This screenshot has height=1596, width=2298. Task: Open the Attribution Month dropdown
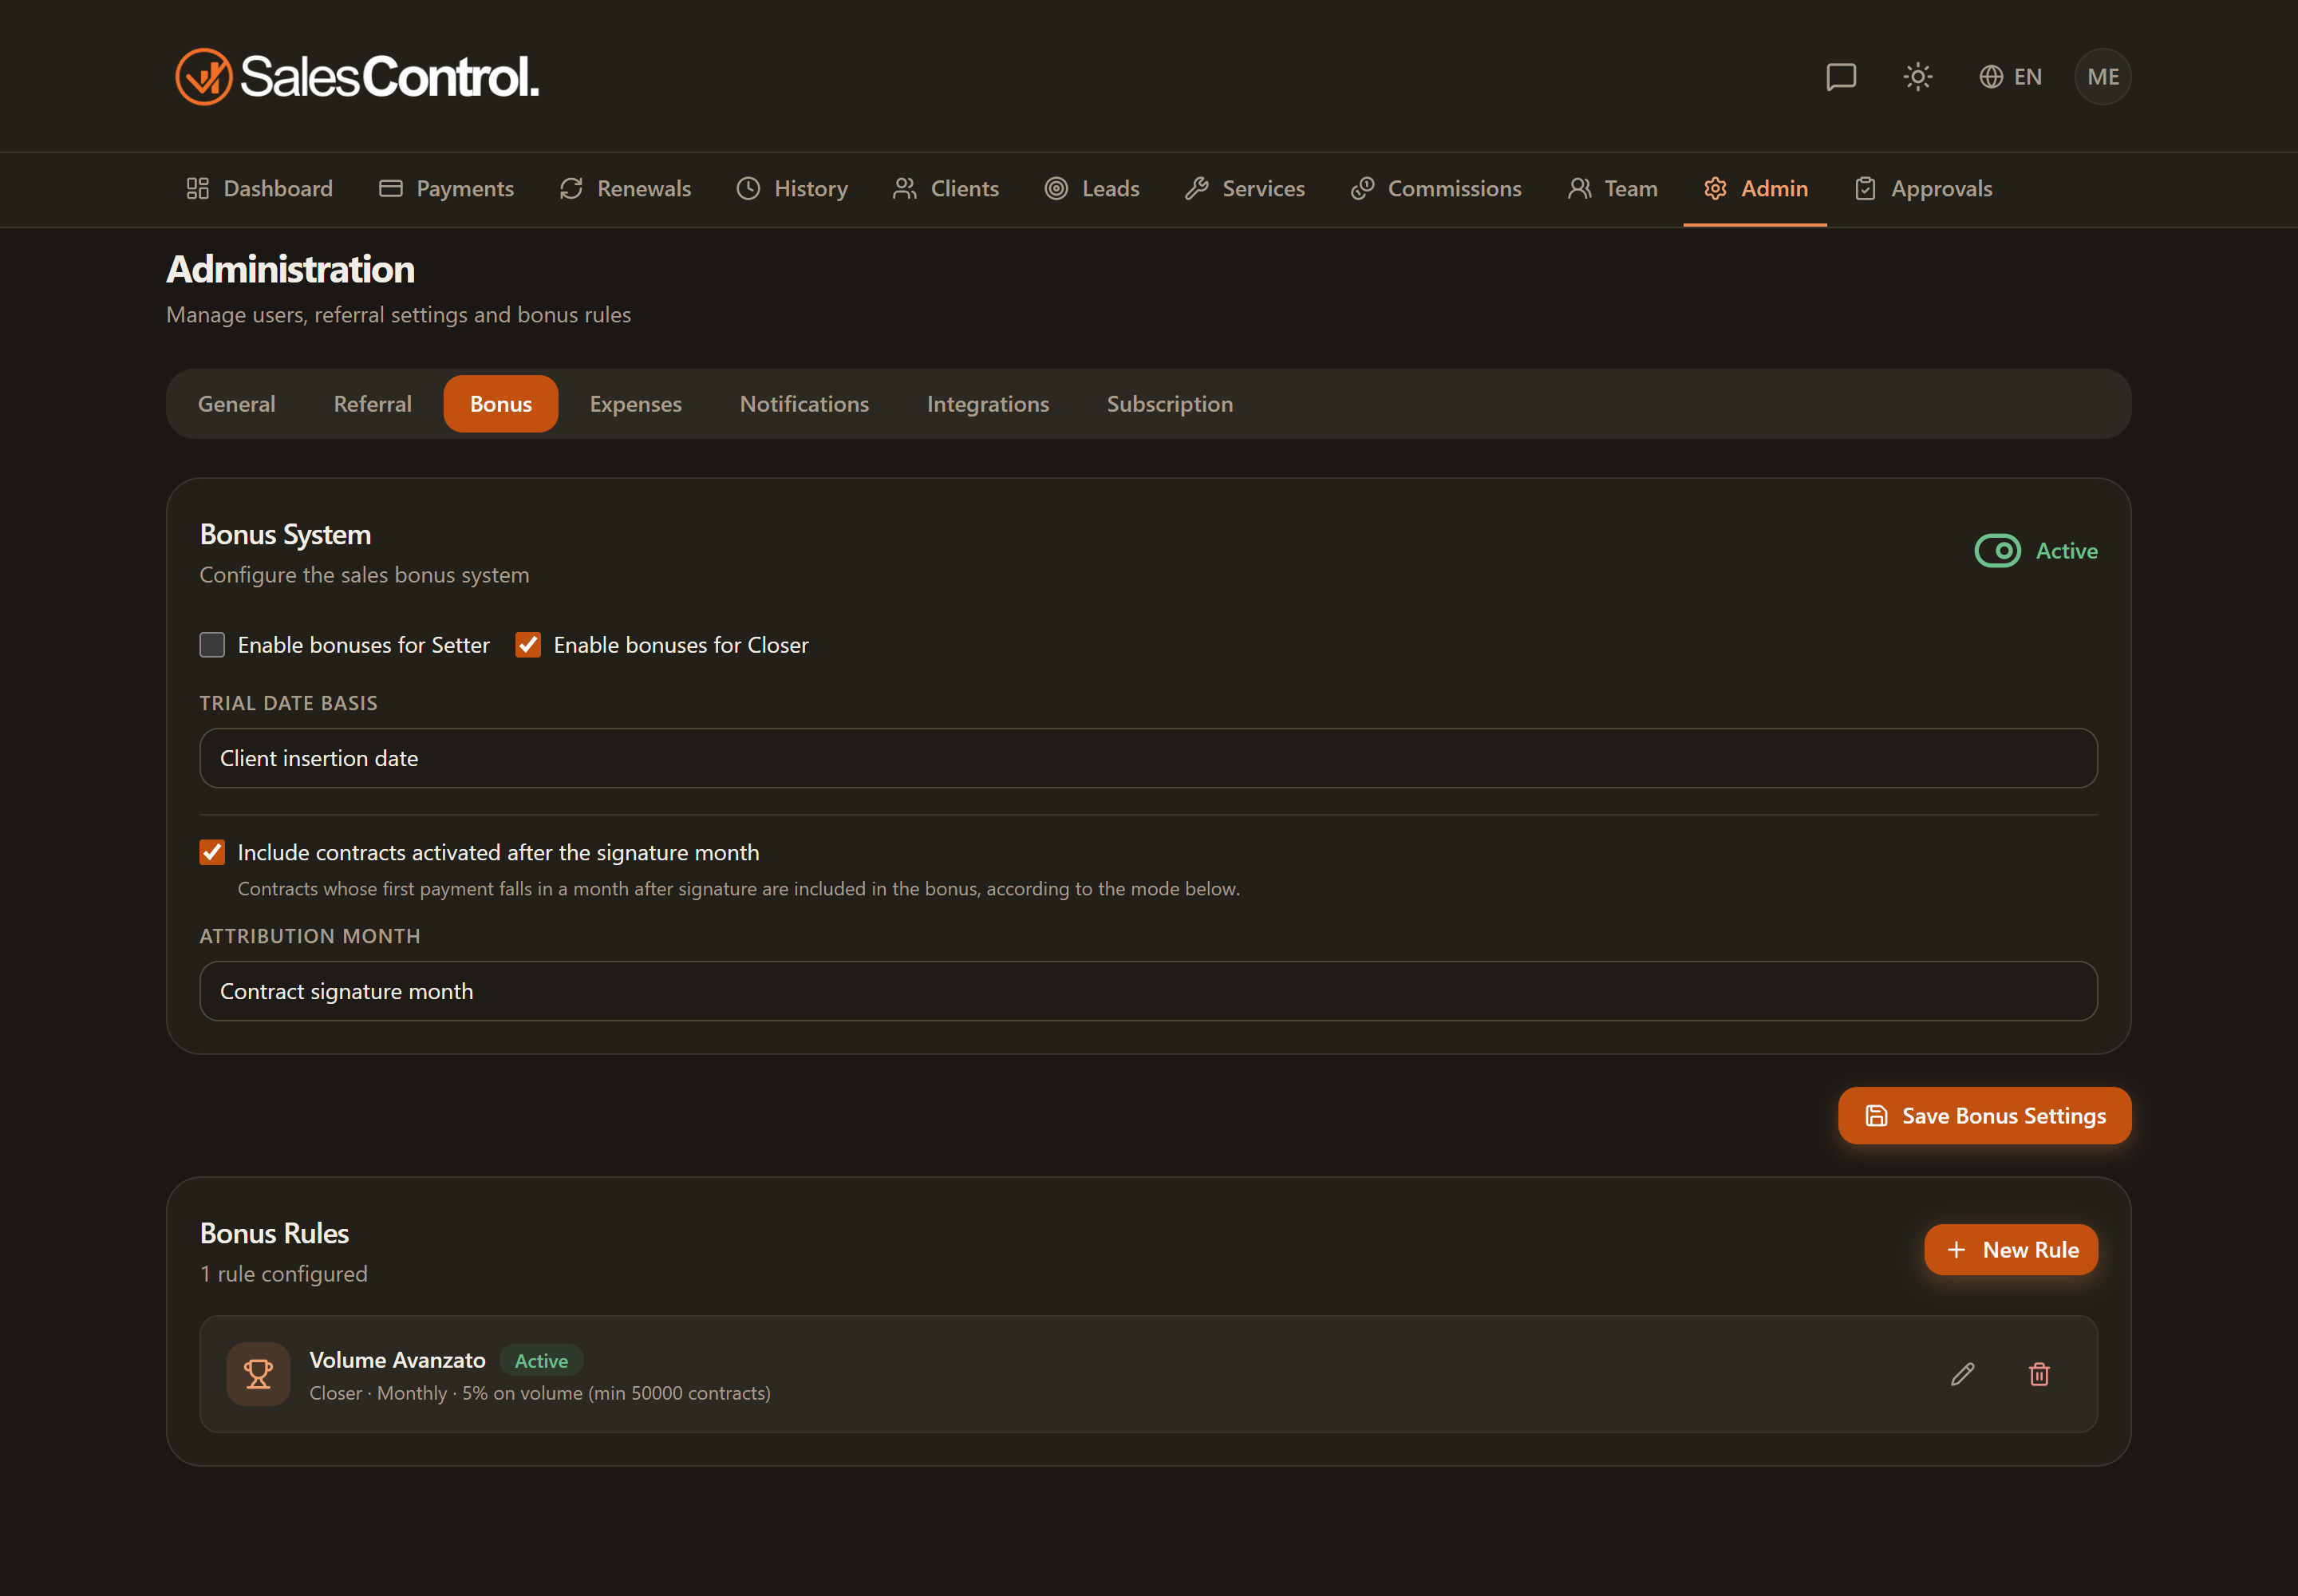[x=1148, y=991]
